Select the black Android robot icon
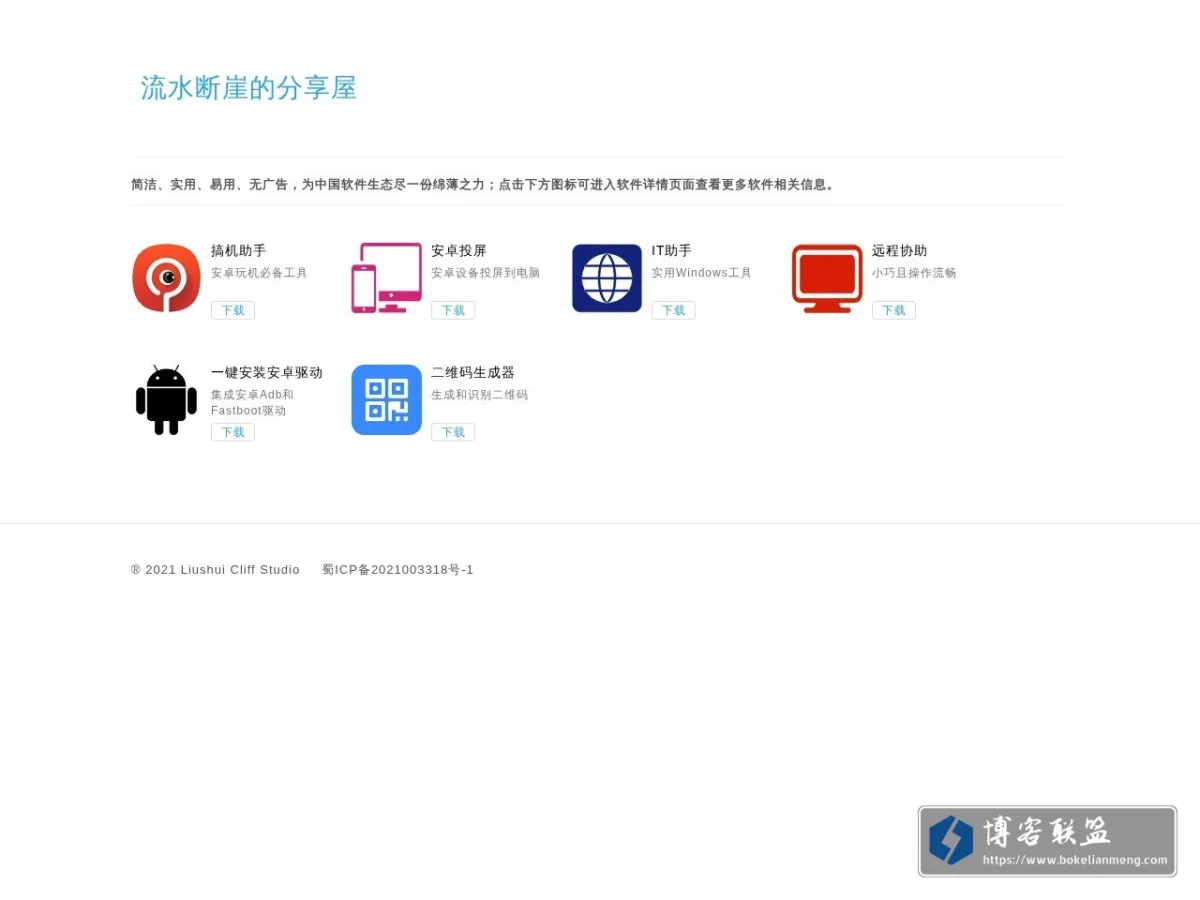This screenshot has width=1200, height=900. coord(166,400)
